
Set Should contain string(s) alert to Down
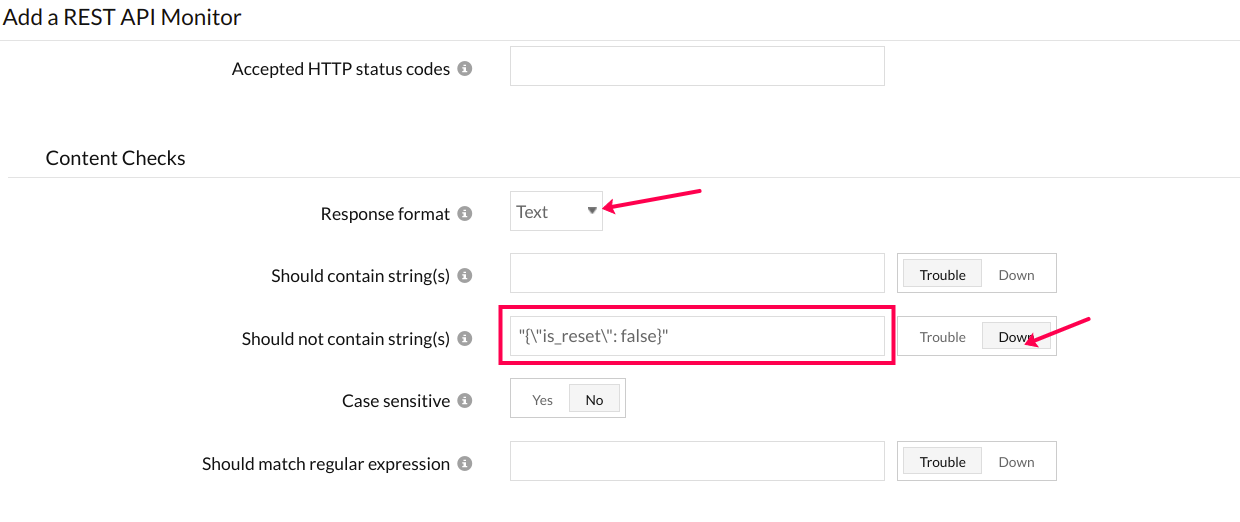(1016, 275)
